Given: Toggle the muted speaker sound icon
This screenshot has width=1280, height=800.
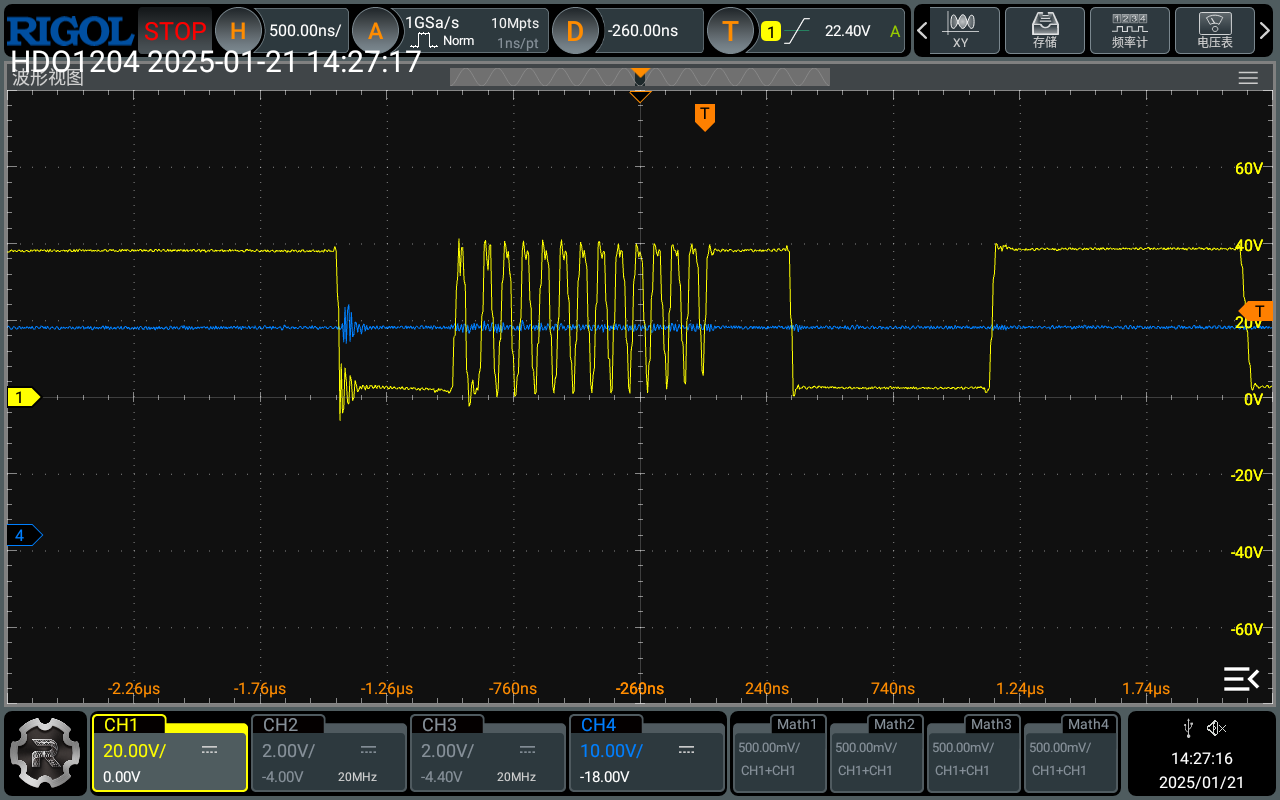Looking at the screenshot, I should [x=1216, y=727].
